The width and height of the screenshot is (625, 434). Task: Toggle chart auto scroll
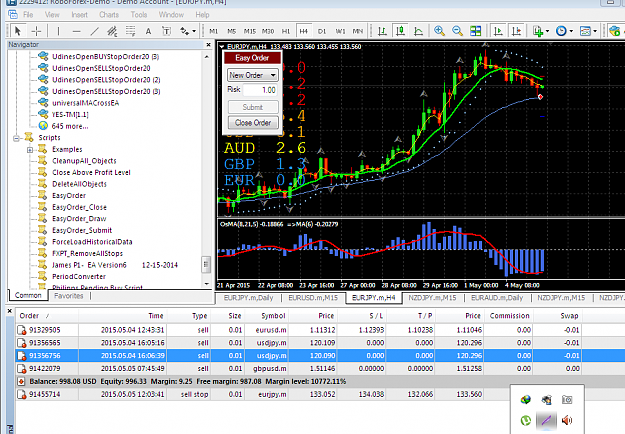(498, 31)
